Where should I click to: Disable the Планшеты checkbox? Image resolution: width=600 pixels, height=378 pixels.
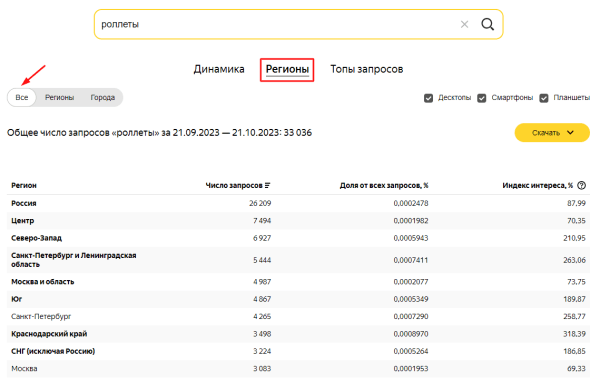[543, 98]
